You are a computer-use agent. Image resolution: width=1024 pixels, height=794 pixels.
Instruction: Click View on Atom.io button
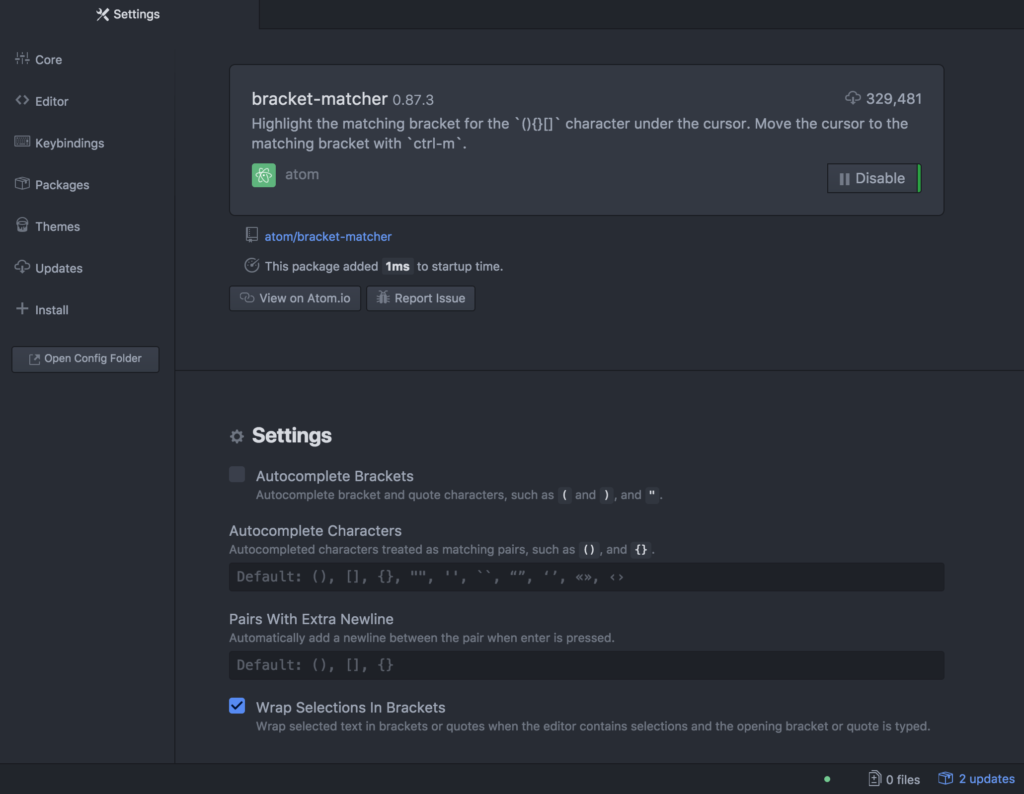pos(295,298)
